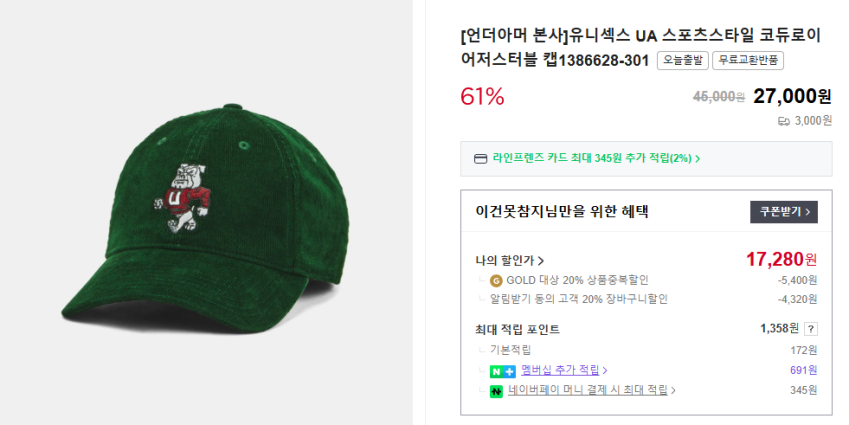Click the GOLD grade badge icon
The image size is (849, 425).
point(496,280)
